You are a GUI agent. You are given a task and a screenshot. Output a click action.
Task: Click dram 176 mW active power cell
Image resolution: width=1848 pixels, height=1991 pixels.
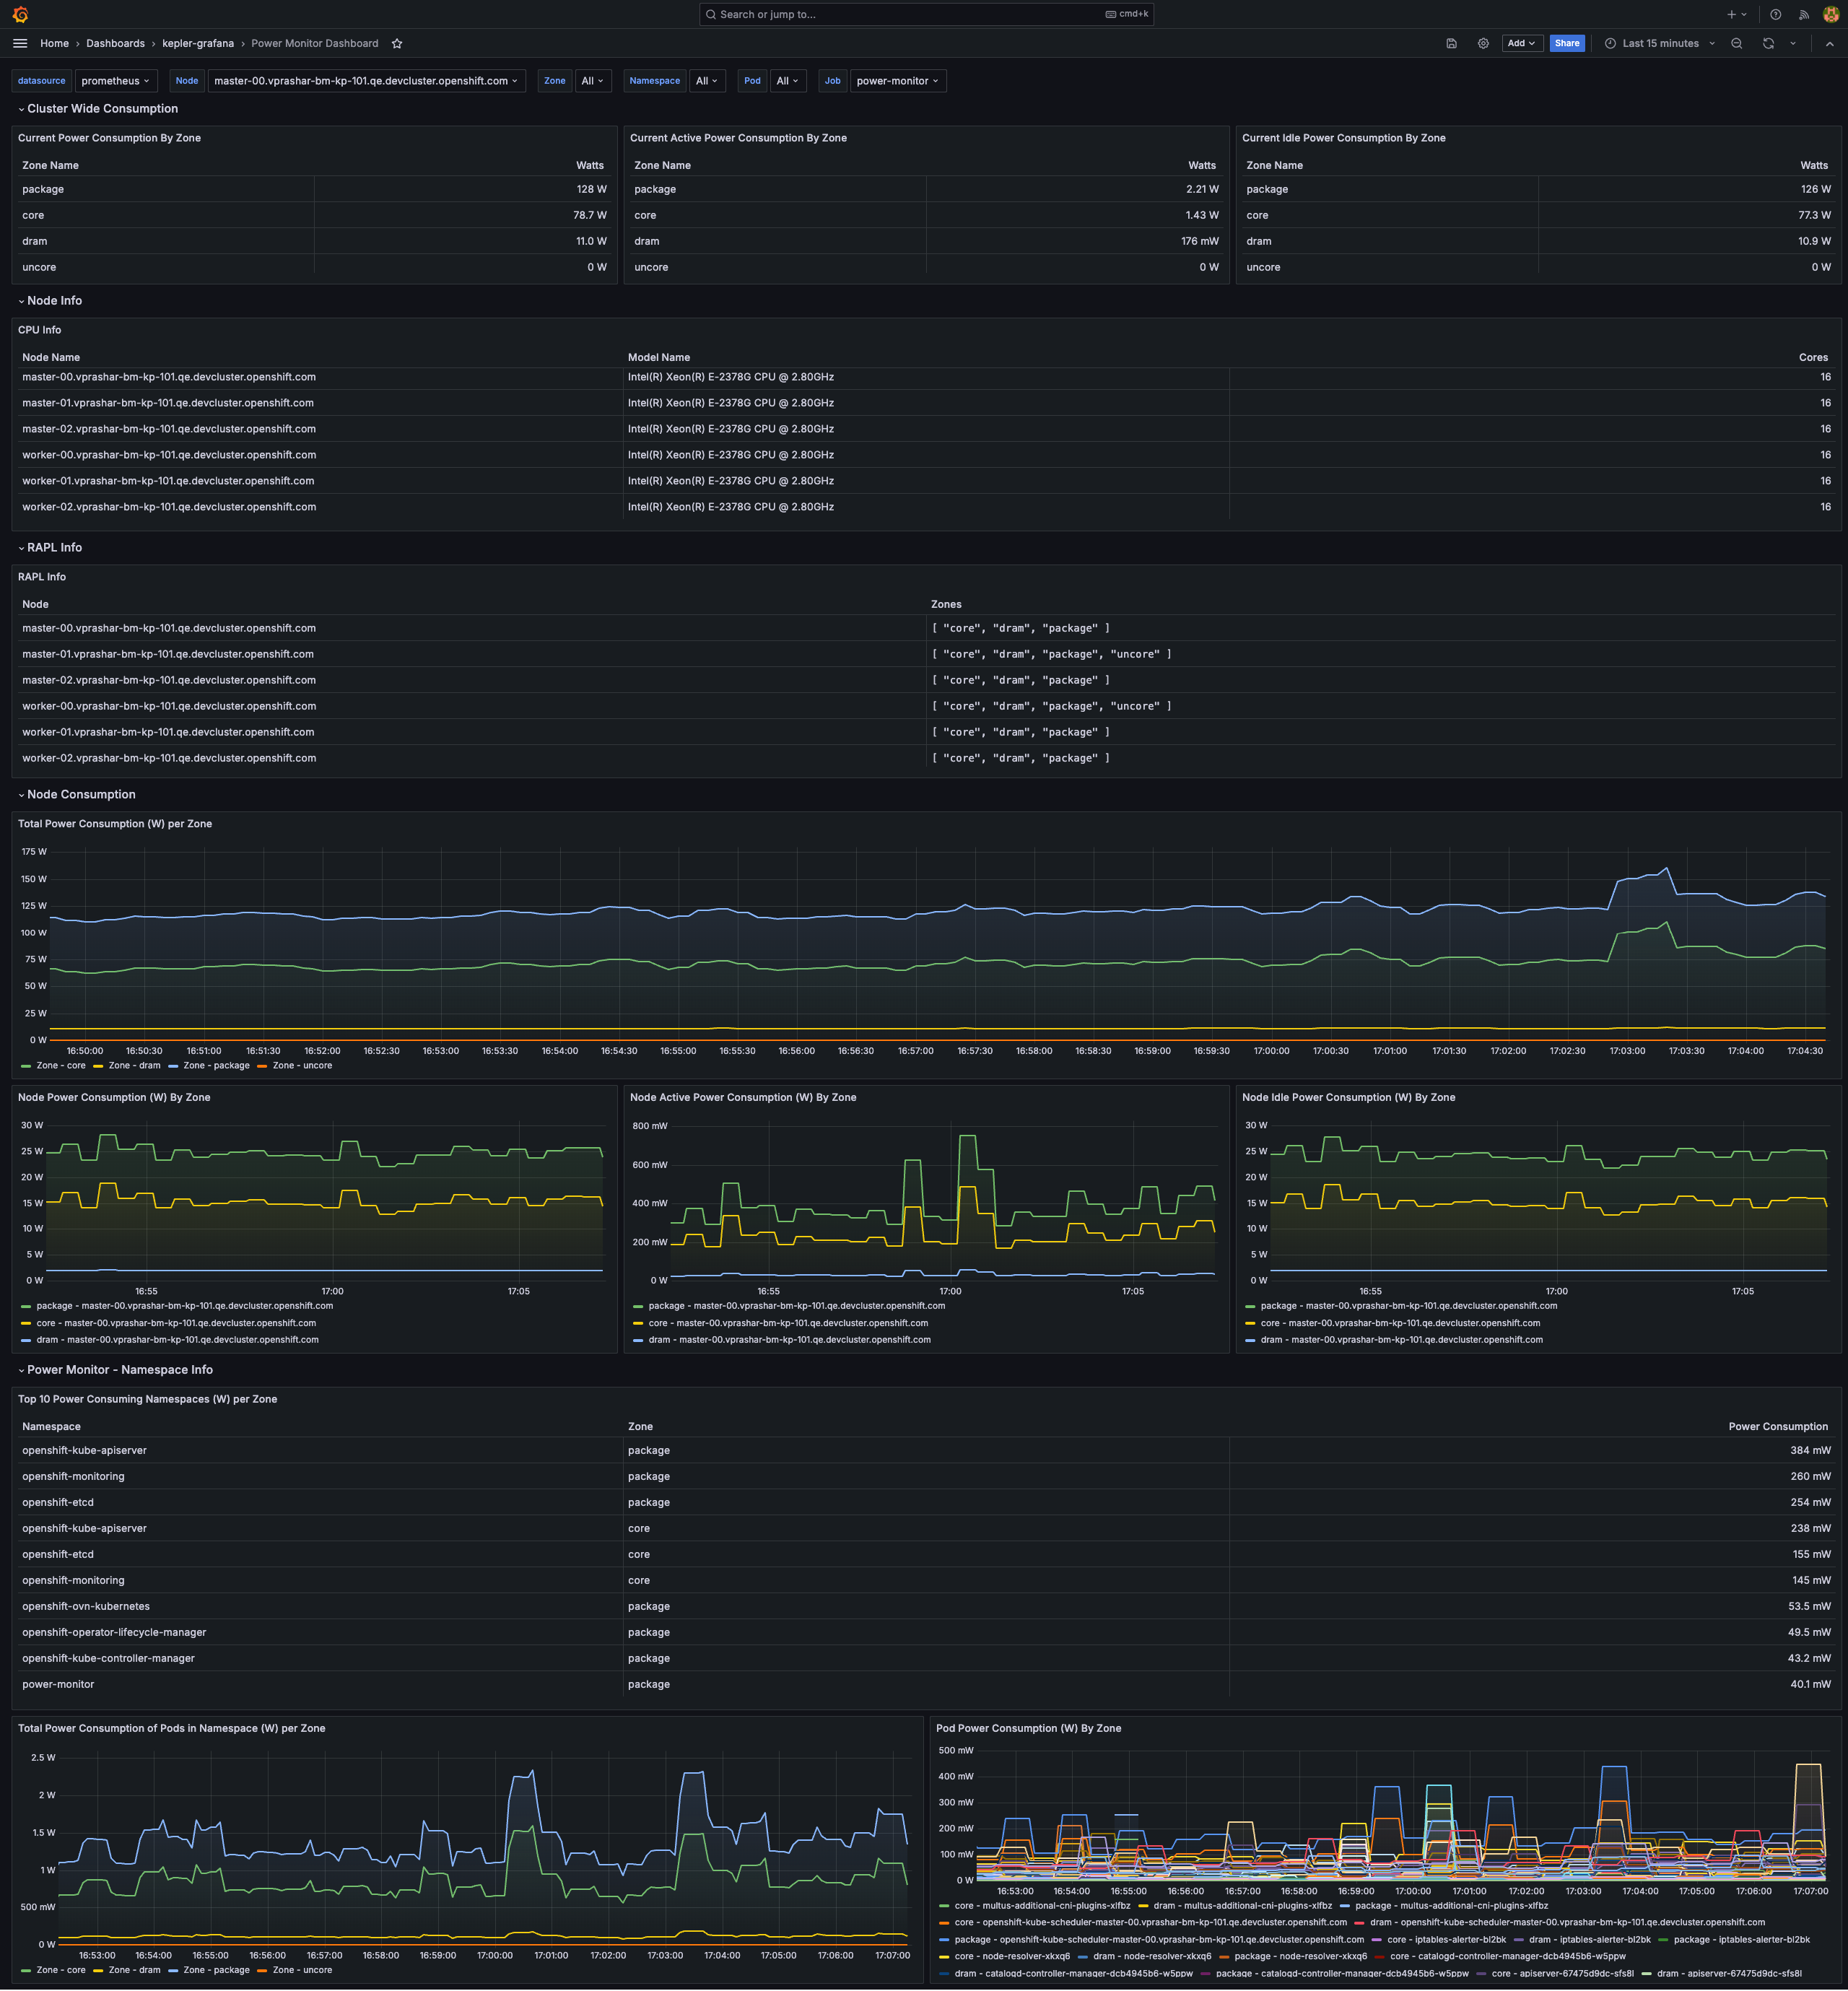1199,241
